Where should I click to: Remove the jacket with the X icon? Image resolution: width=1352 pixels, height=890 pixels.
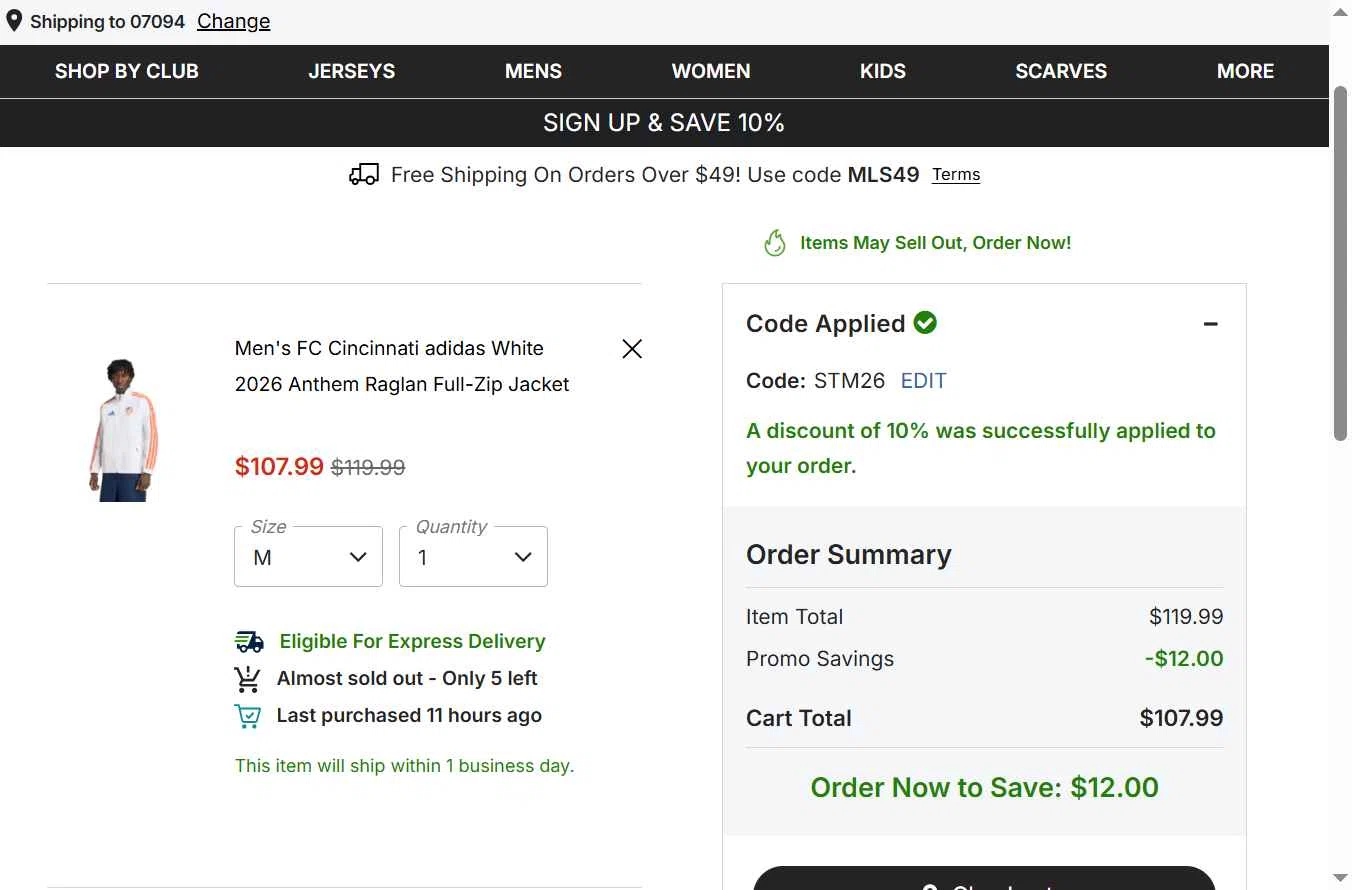tap(632, 348)
